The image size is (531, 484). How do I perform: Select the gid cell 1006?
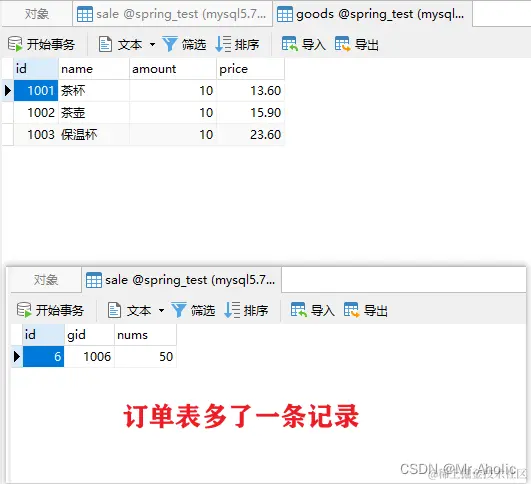tap(89, 356)
